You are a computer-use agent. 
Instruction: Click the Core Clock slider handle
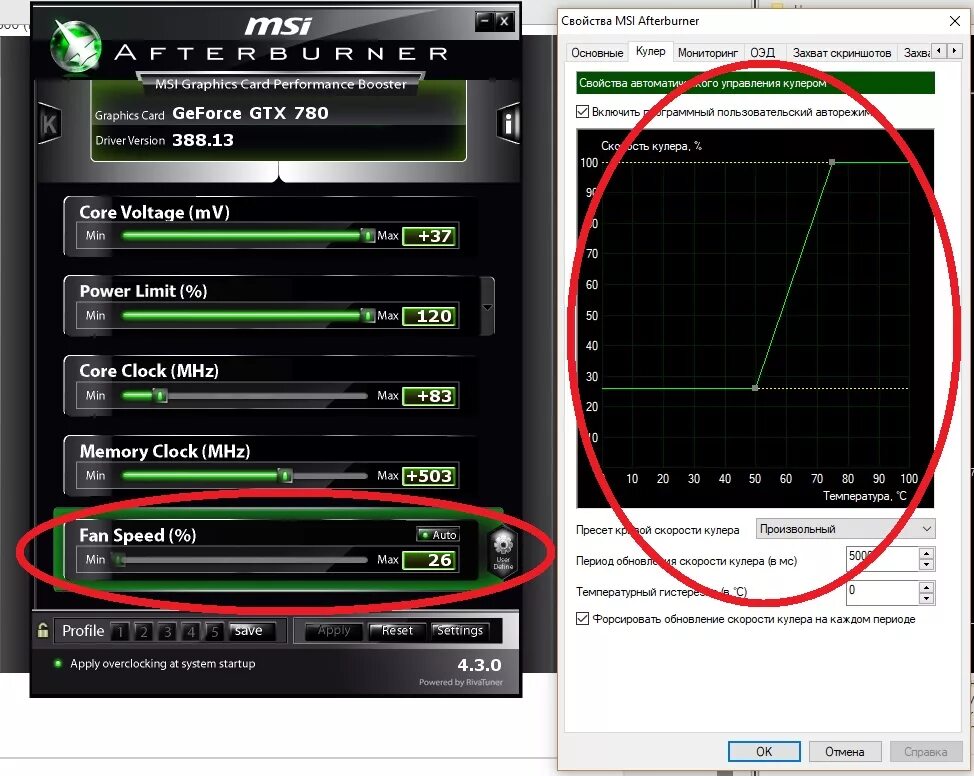(x=160, y=396)
